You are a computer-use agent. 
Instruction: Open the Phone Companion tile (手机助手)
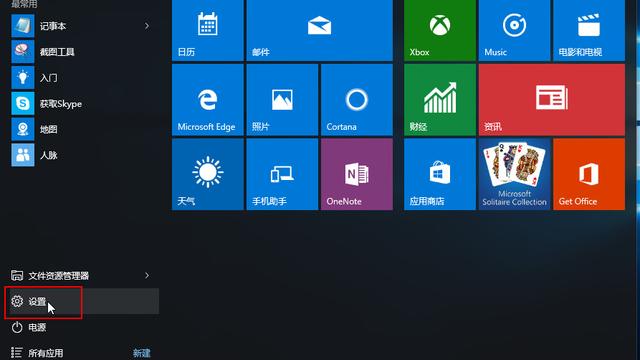tap(282, 174)
